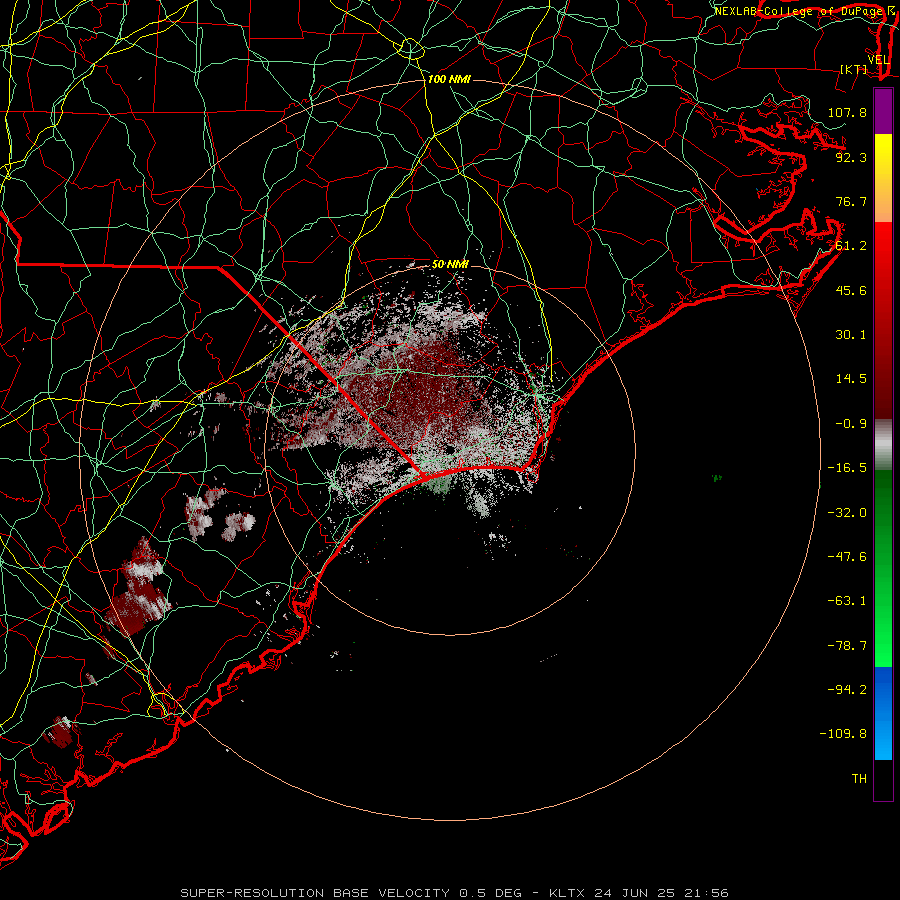The width and height of the screenshot is (900, 900).
Task: Select the 14.5 legend value
Action: point(851,379)
